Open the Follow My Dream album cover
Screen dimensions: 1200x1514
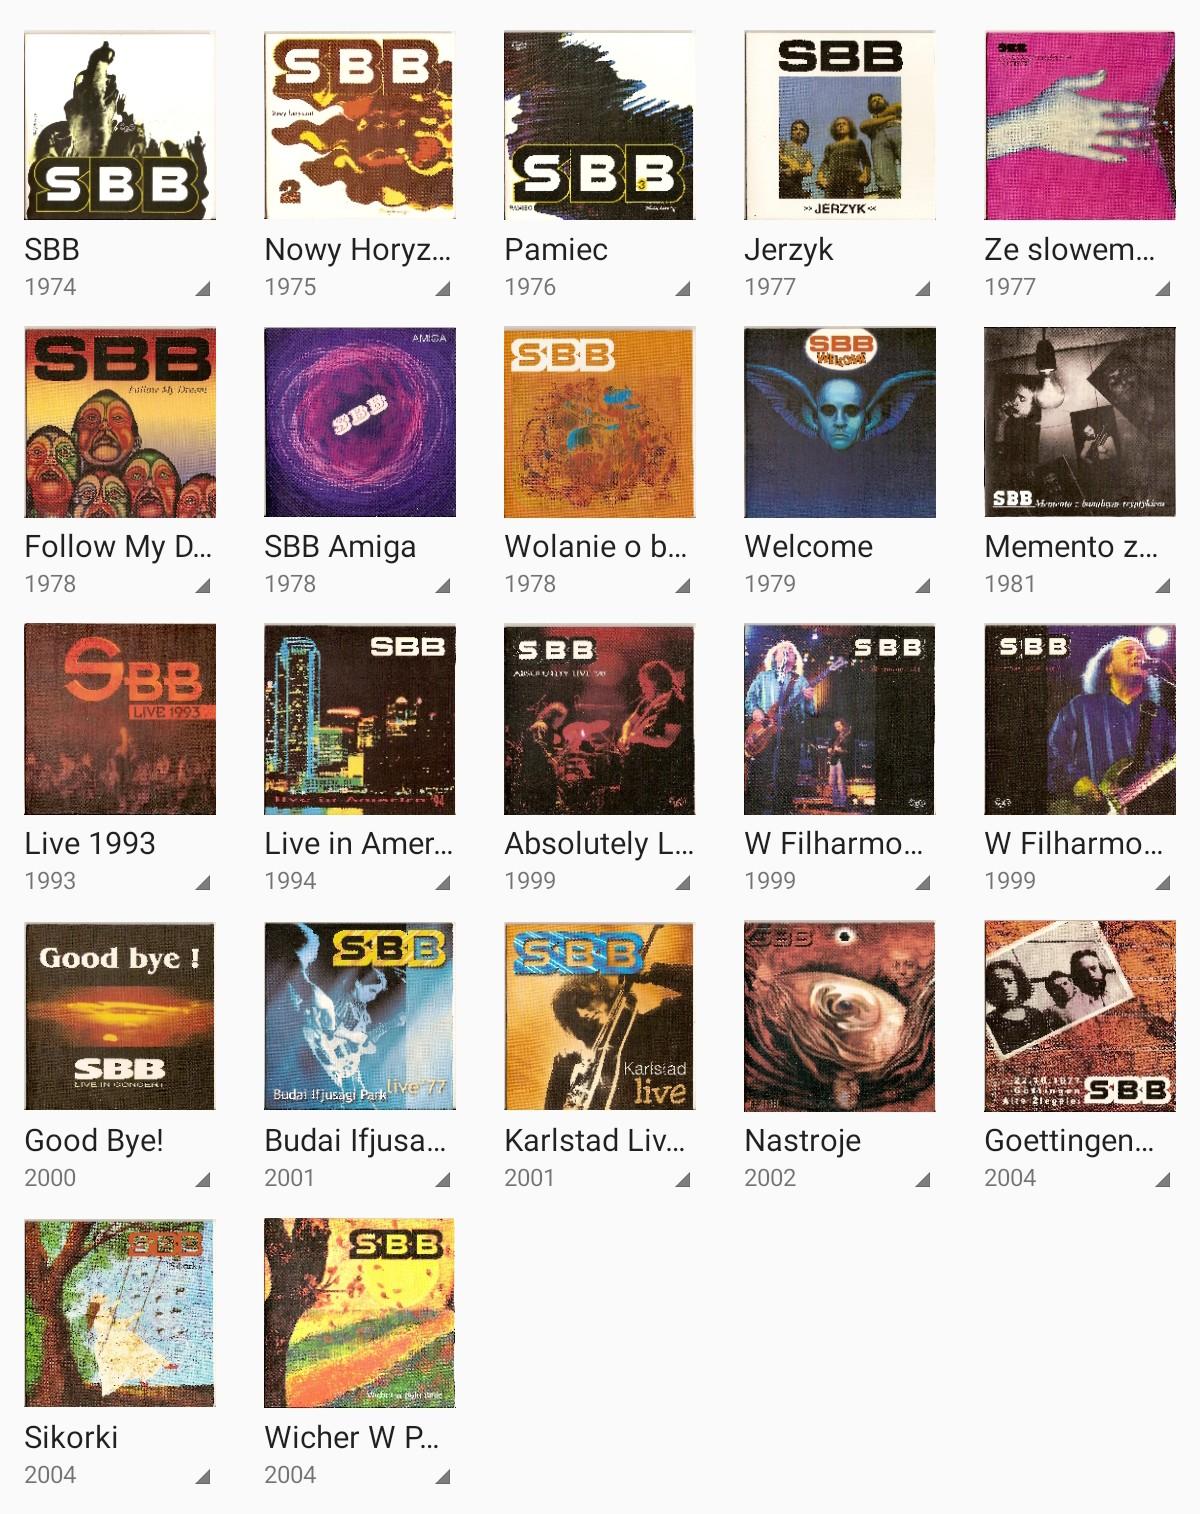tap(120, 422)
